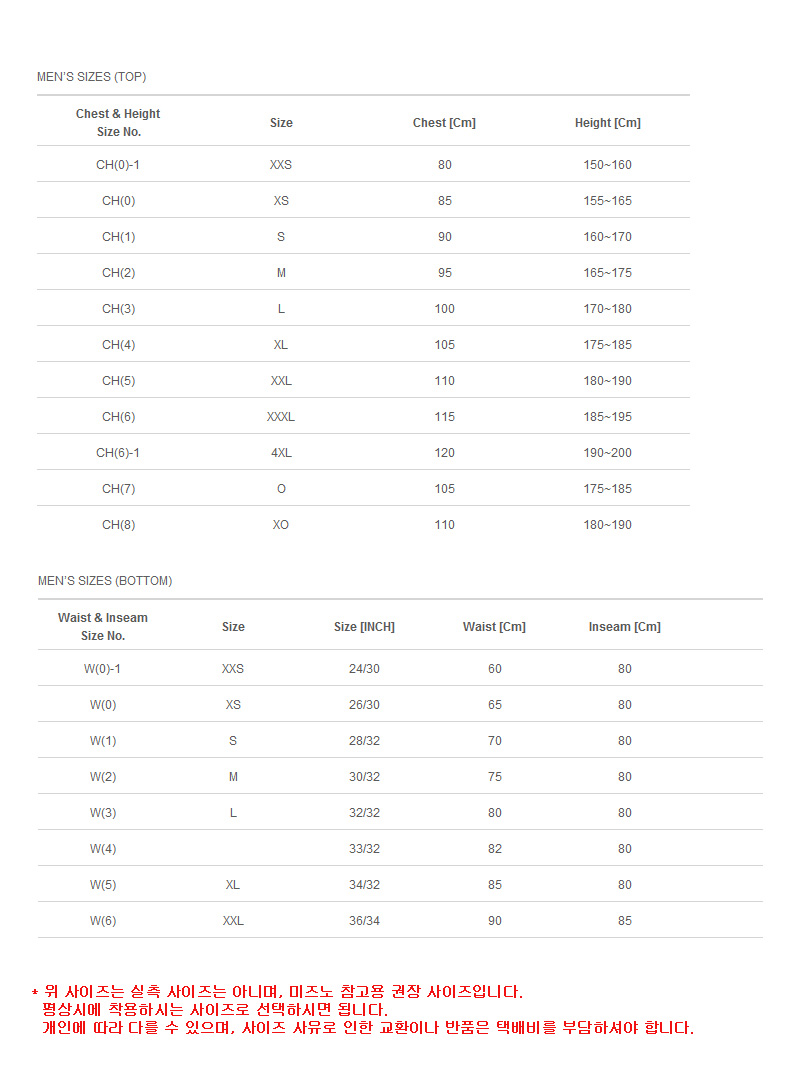The width and height of the screenshot is (800, 1080).
Task: Click the 4XL size cell
Action: 281,453
